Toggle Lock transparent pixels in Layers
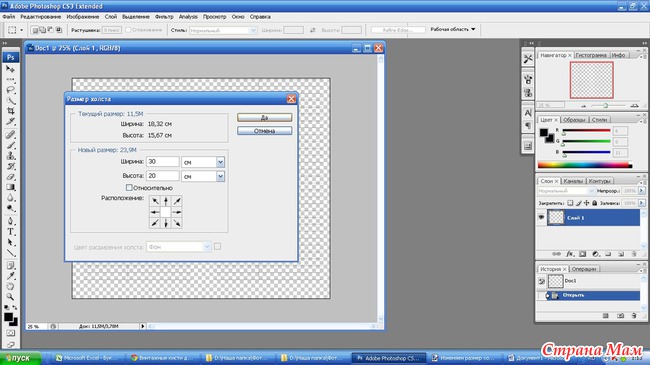 click(x=570, y=203)
